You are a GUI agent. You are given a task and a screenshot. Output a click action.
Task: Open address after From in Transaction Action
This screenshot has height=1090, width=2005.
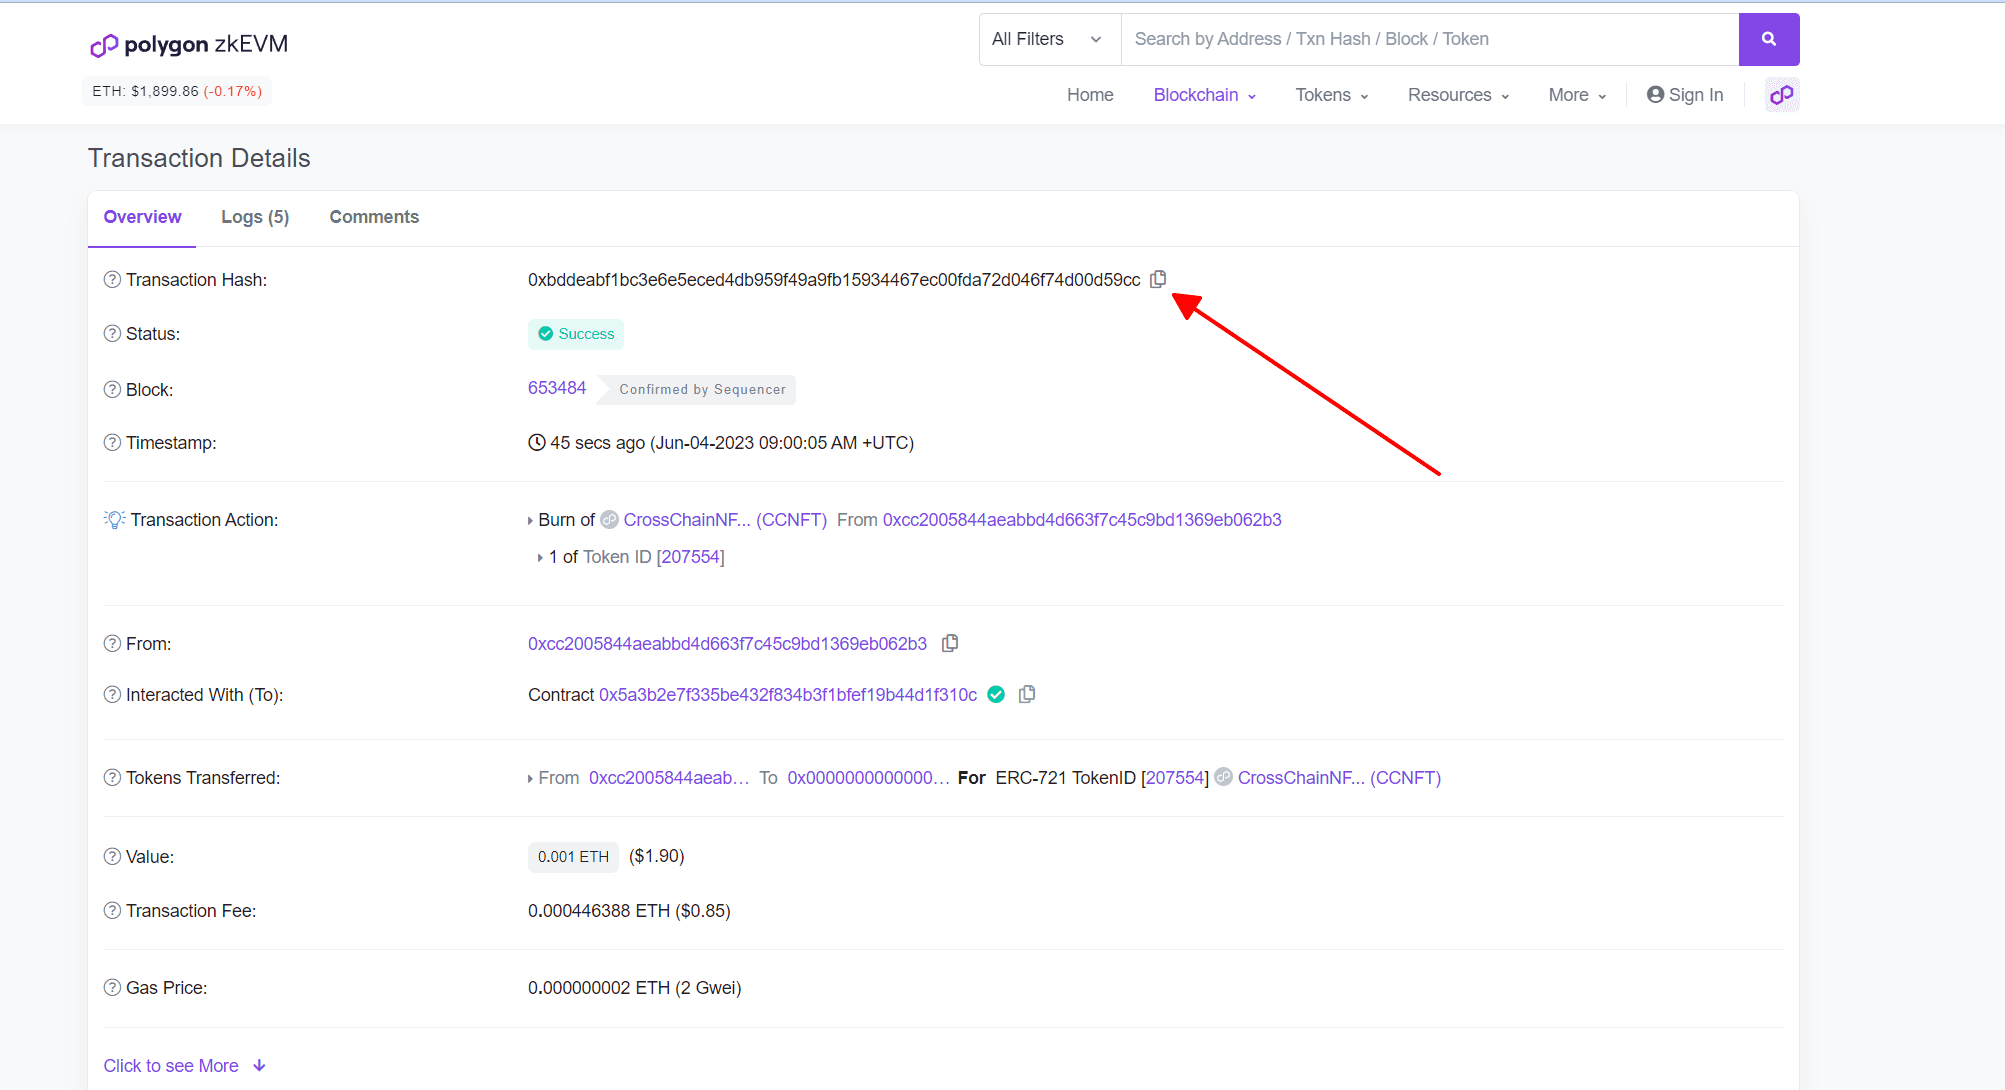[1082, 520]
